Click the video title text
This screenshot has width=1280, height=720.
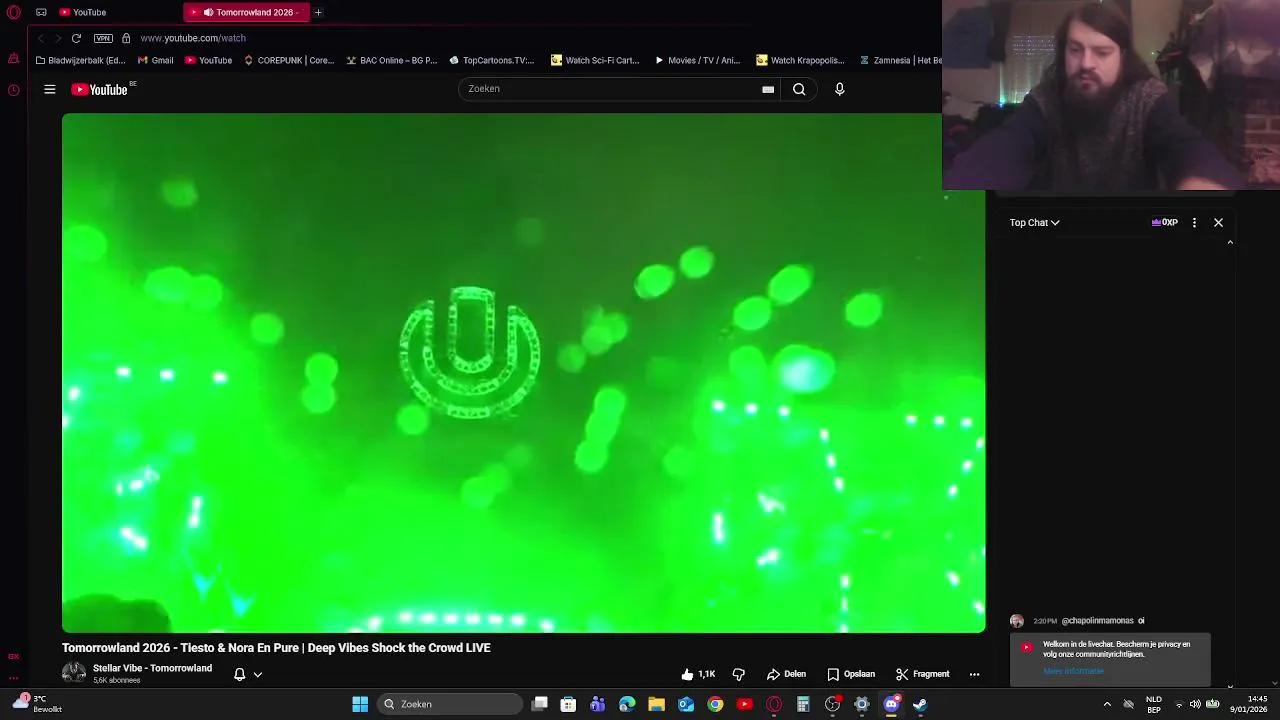[x=276, y=648]
